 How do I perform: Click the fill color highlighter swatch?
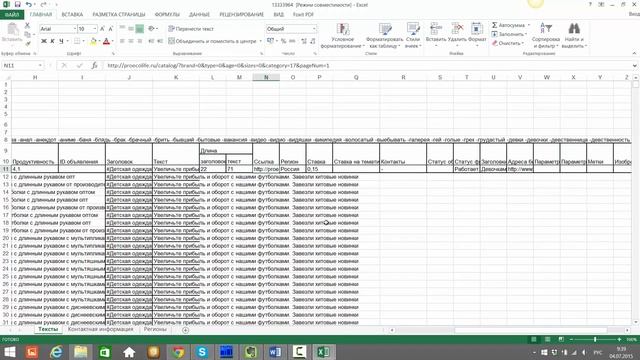coord(93,41)
